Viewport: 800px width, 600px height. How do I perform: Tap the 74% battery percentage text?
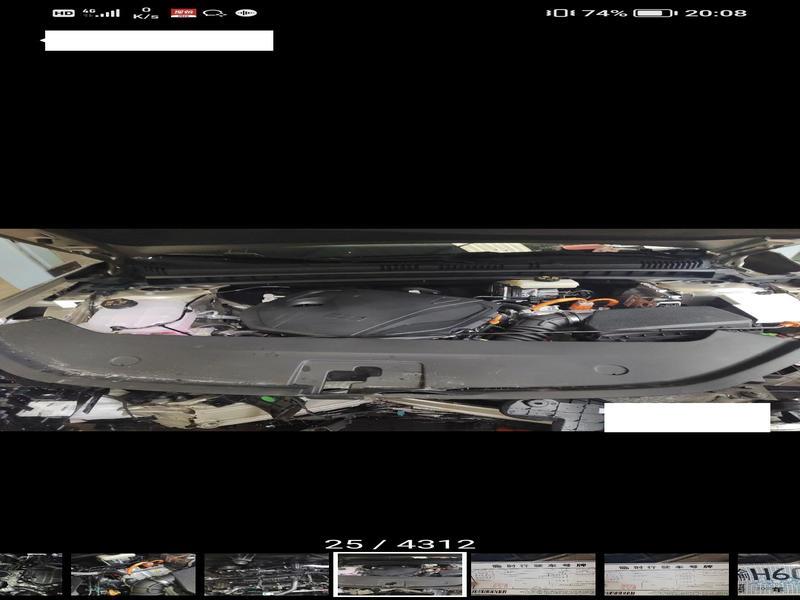604,13
